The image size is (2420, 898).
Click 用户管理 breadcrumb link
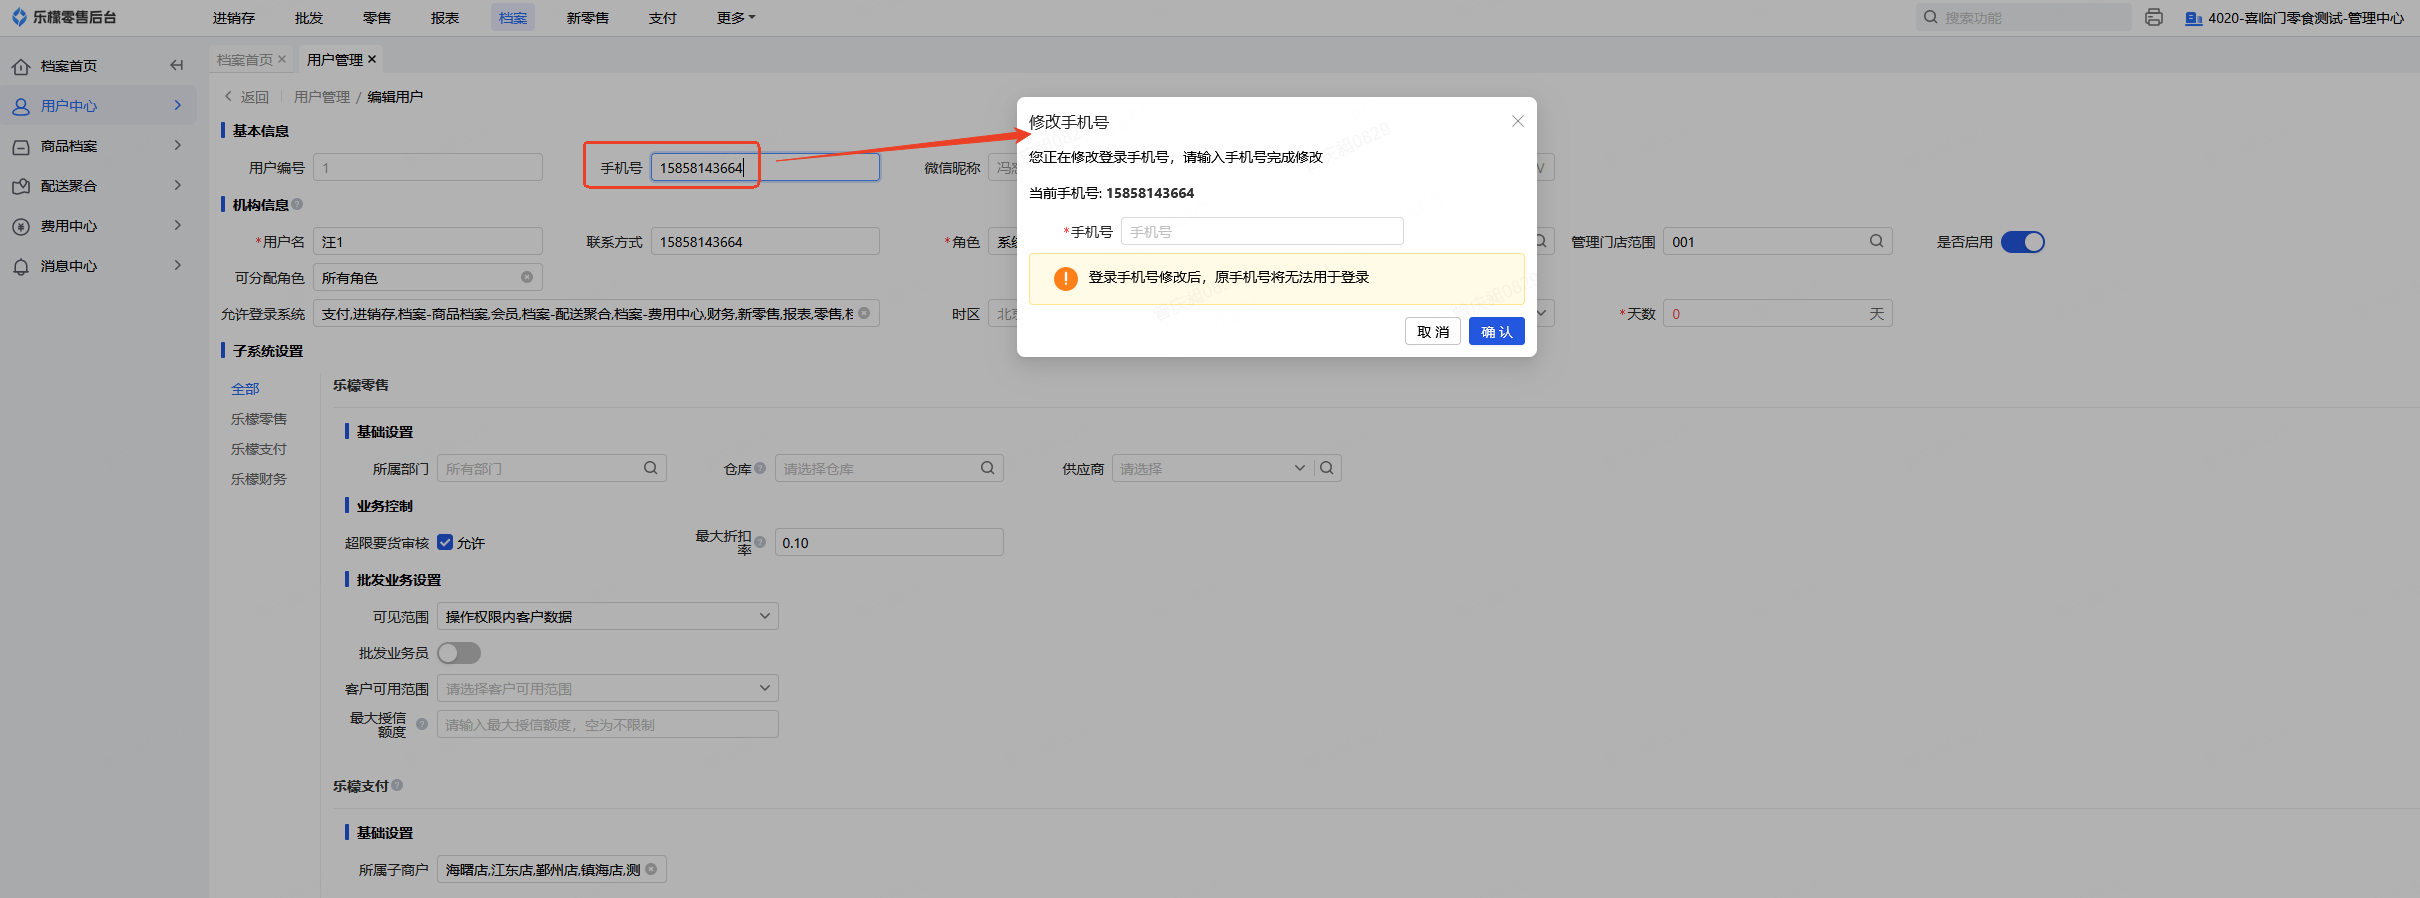(322, 97)
